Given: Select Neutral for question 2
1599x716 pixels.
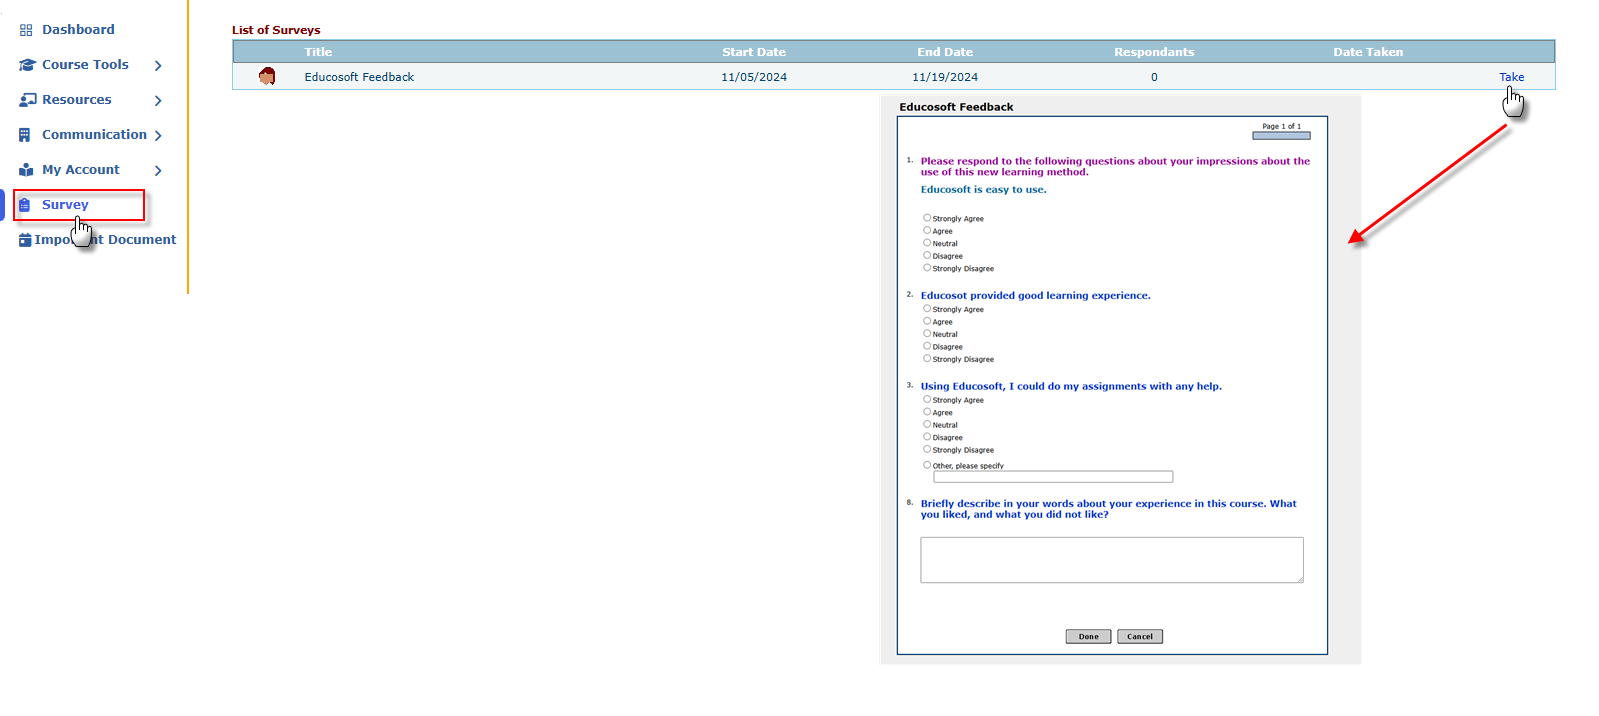Looking at the screenshot, I should tap(927, 334).
